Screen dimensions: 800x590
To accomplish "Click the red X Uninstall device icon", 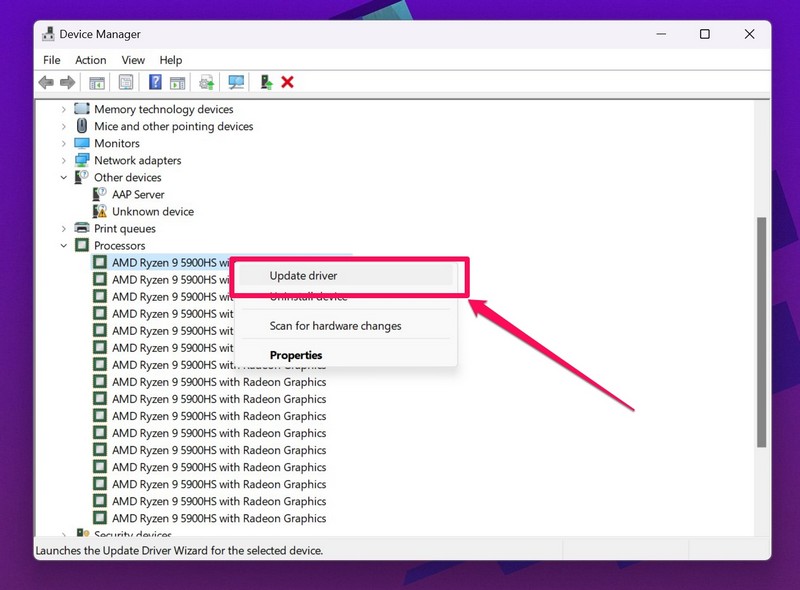I will tap(288, 82).
